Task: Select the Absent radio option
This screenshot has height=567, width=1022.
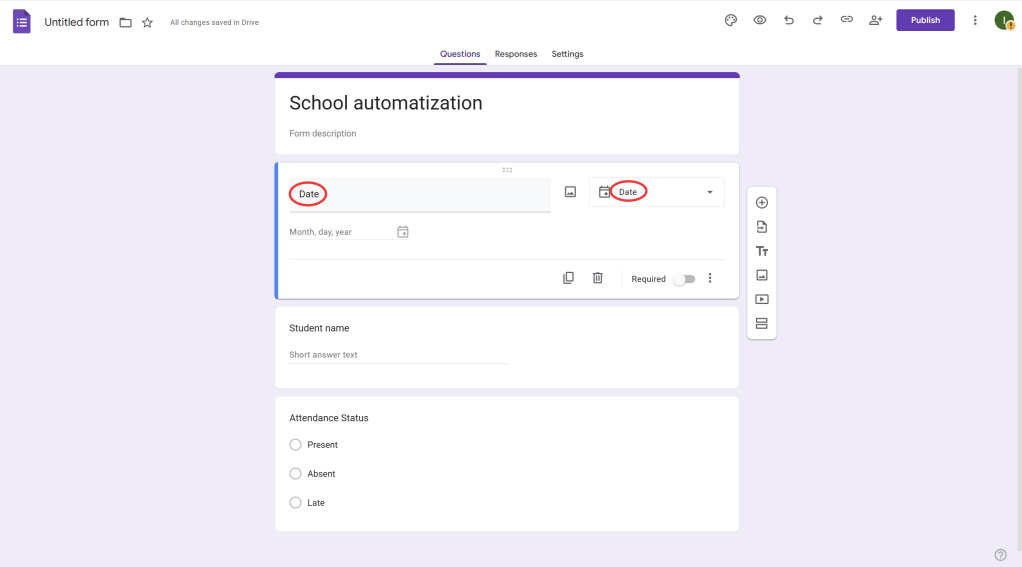Action: pyautogui.click(x=295, y=474)
